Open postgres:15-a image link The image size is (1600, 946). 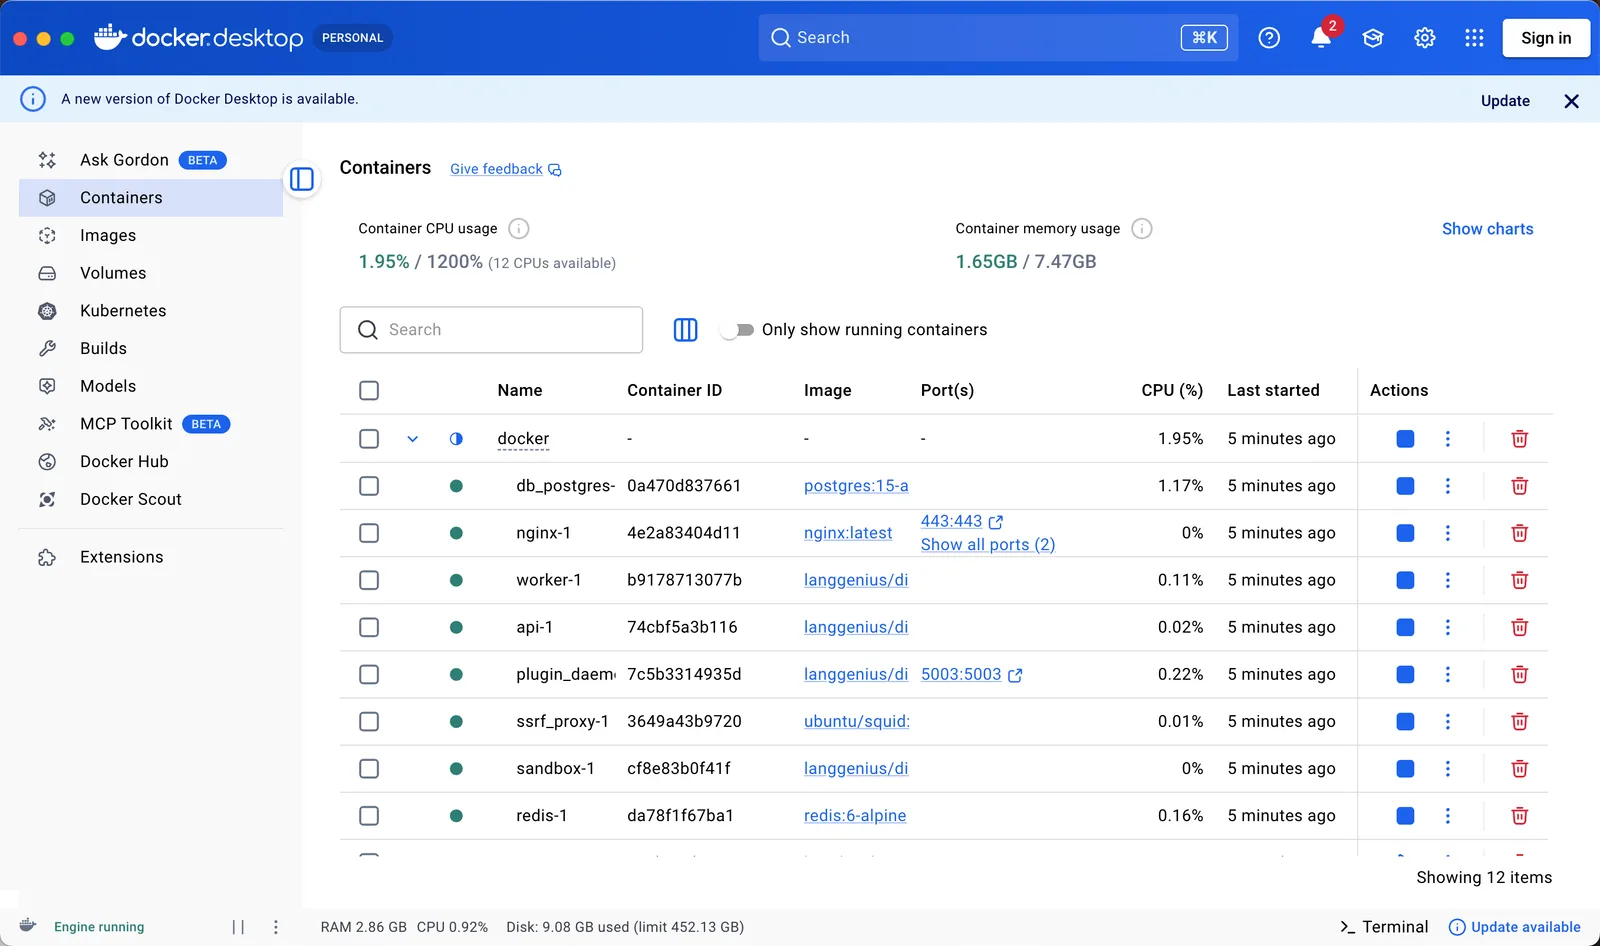(856, 486)
